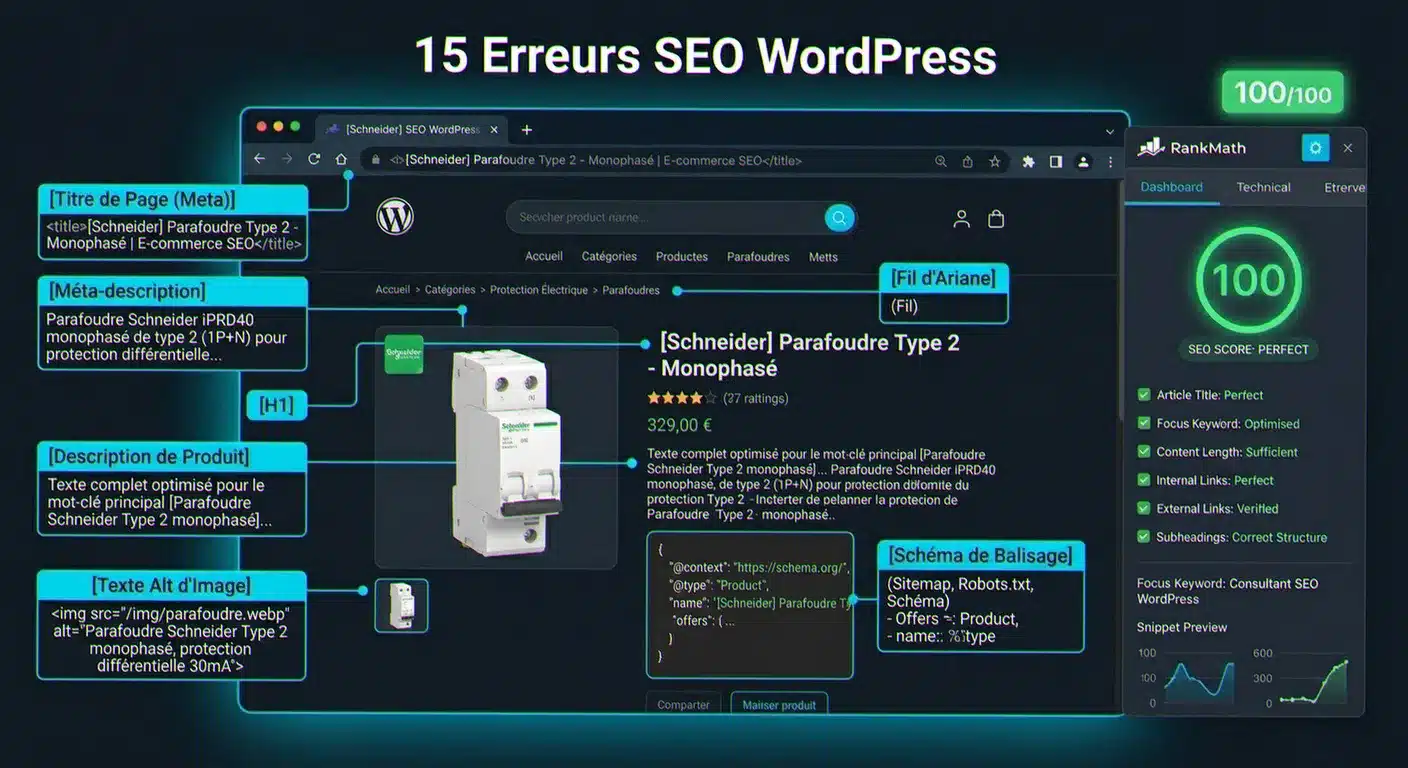This screenshot has height=768, width=1408.
Task: Open the browser three-dot menu
Action: (1110, 161)
